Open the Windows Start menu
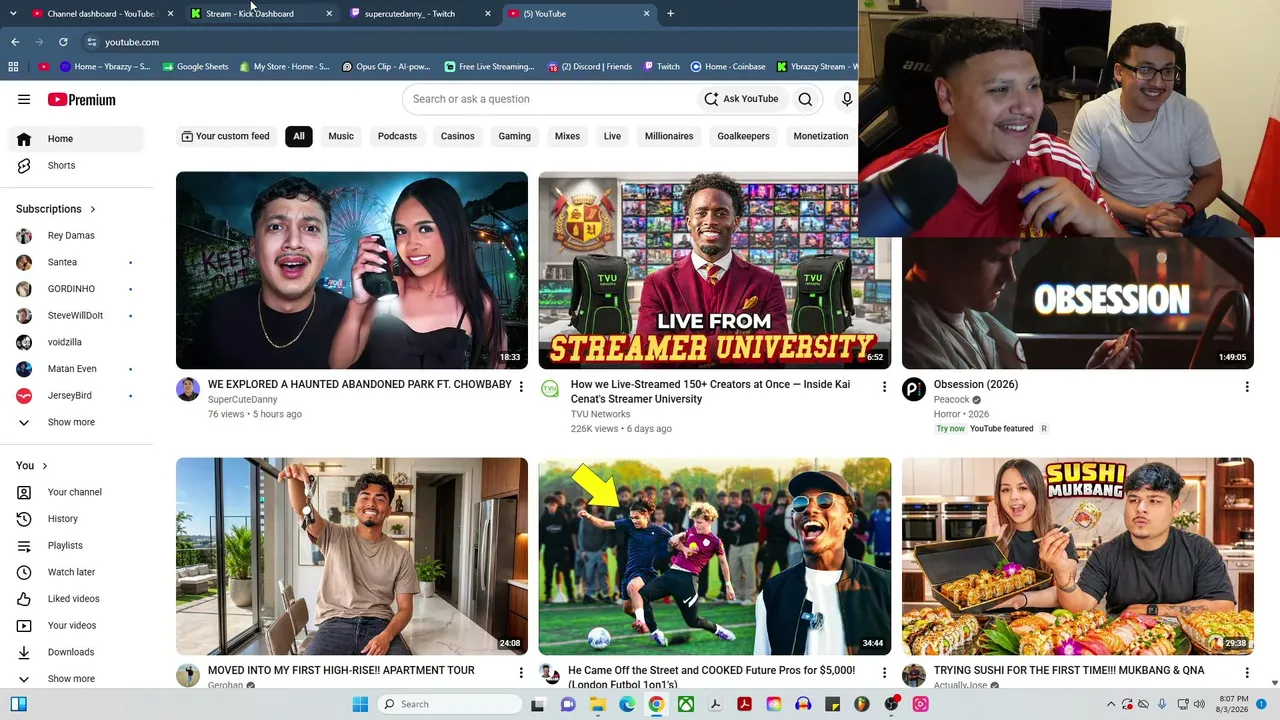 point(360,704)
